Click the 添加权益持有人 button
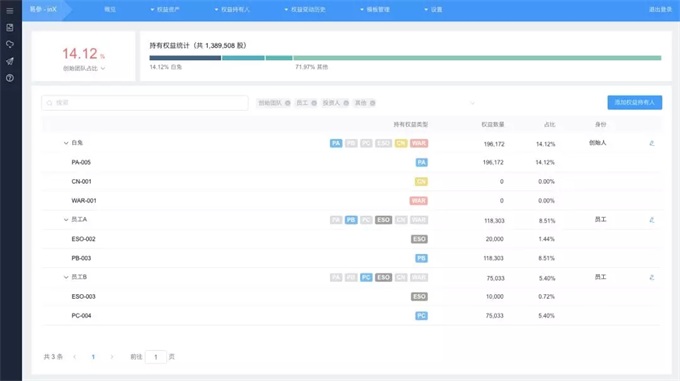 pyautogui.click(x=634, y=103)
